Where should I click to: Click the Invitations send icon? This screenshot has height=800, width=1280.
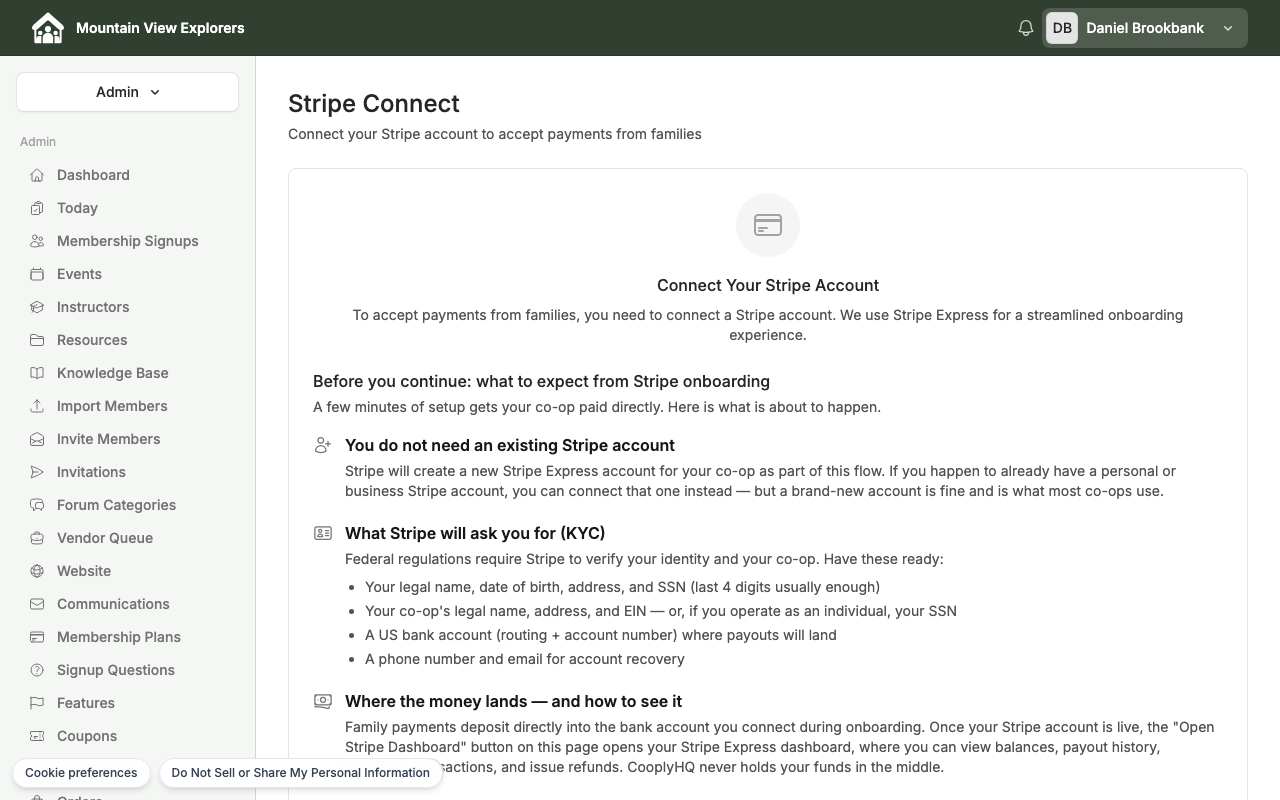tap(37, 472)
